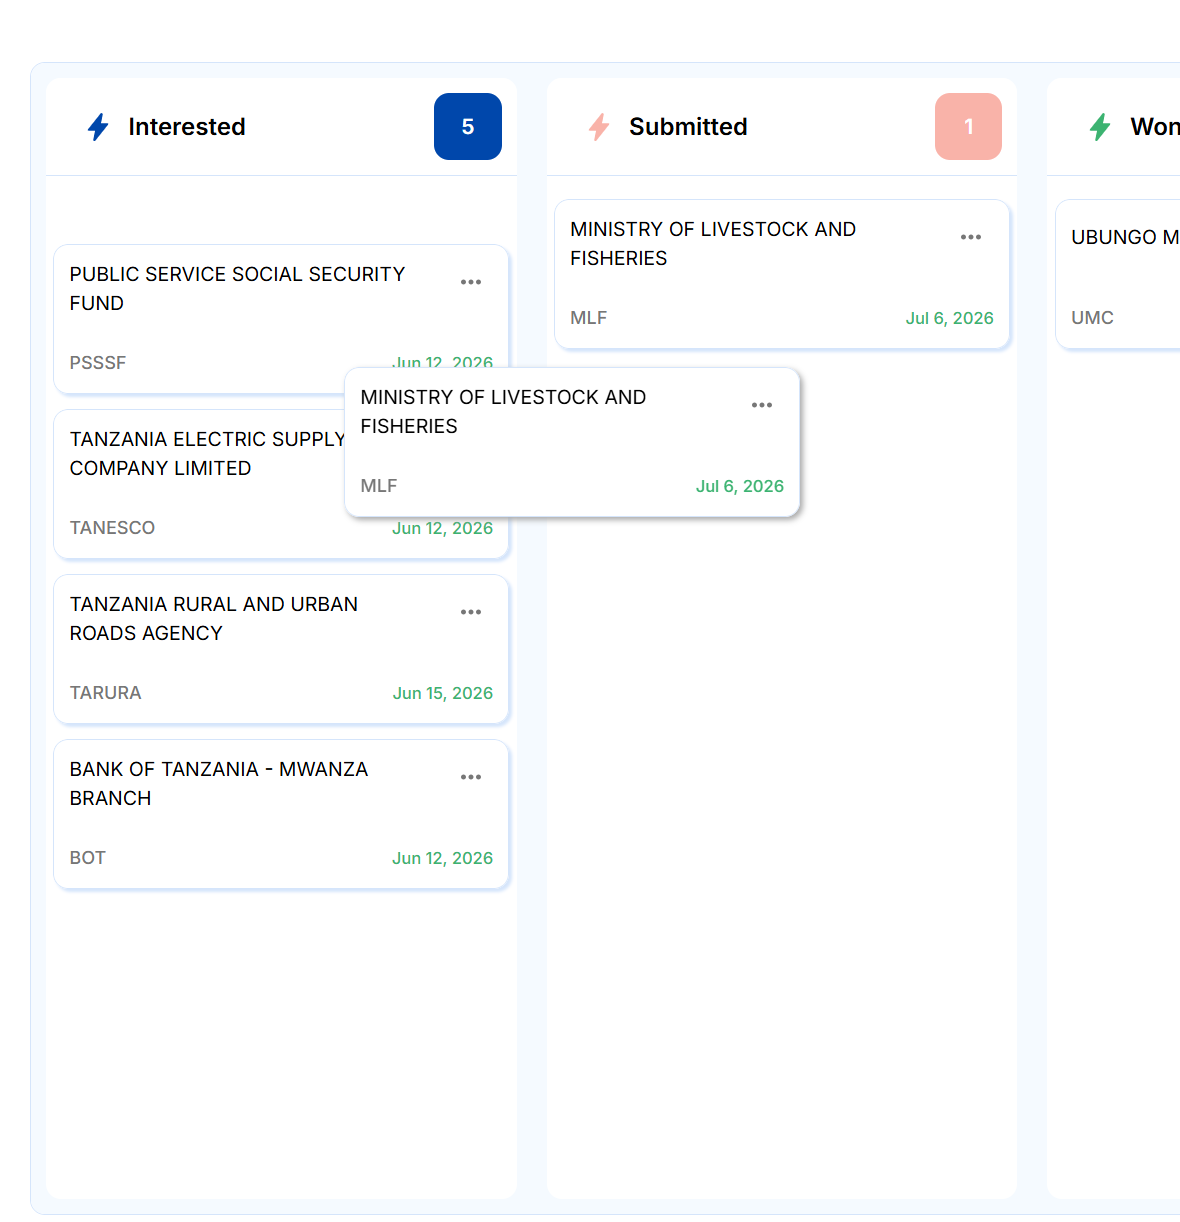Viewport: 1180px width, 1222px height.
Task: Click the pink lightning icon beside Submitted
Action: (599, 127)
